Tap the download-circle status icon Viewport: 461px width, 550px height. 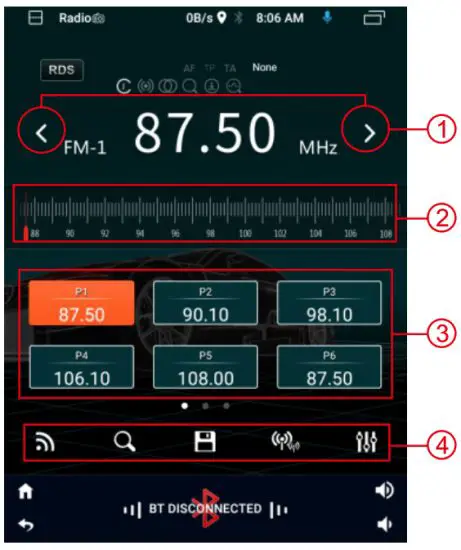tap(212, 86)
